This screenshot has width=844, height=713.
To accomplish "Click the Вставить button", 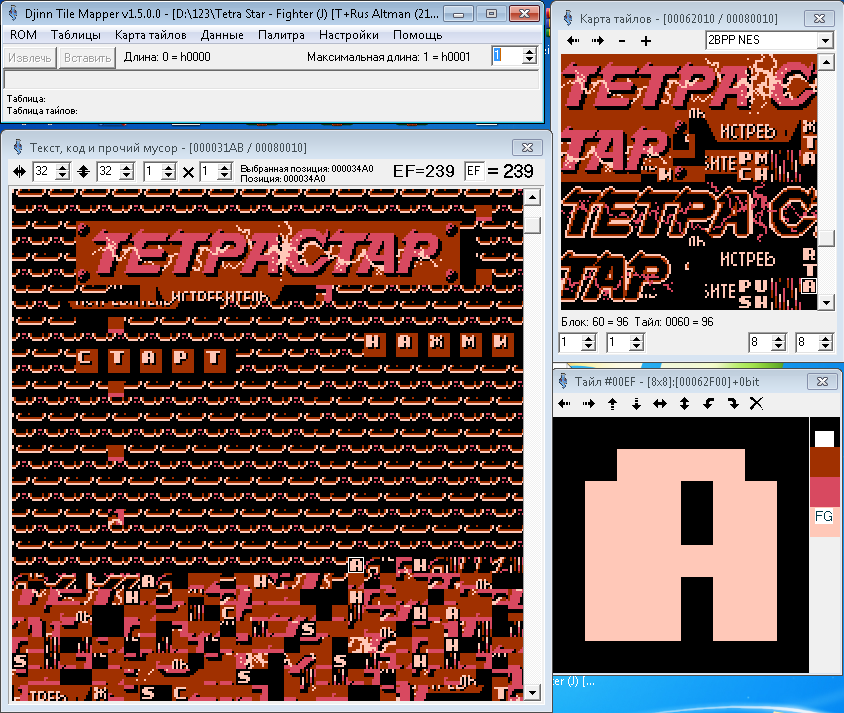I will (x=87, y=58).
